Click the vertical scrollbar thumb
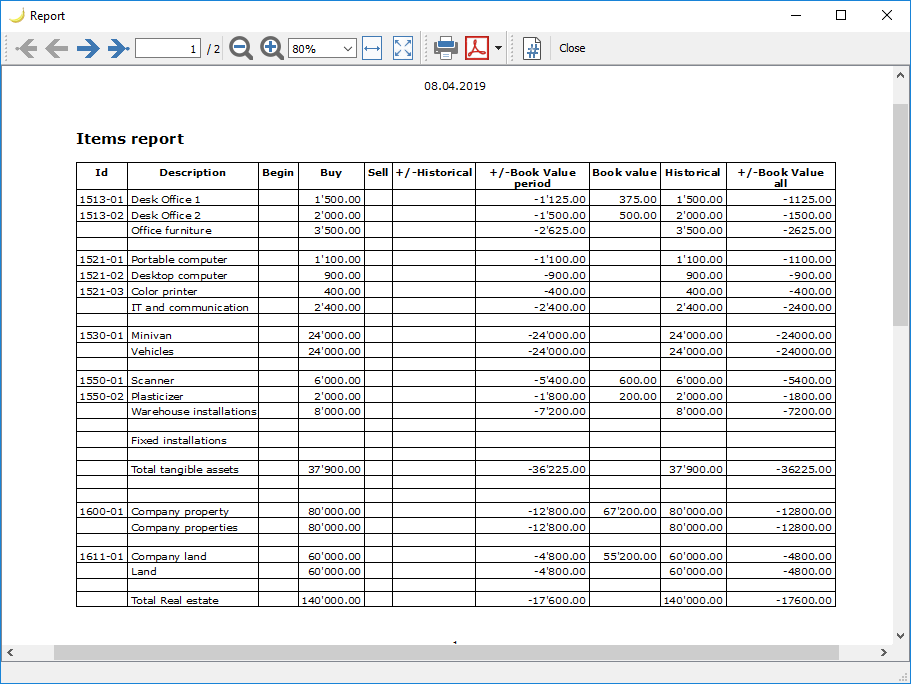 pos(900,215)
